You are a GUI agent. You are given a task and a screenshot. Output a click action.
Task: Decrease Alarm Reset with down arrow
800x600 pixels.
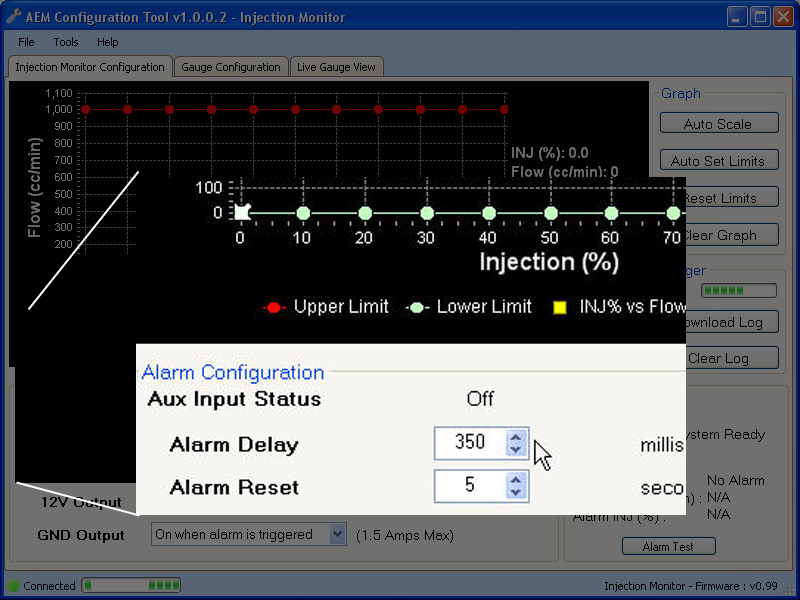tap(516, 493)
